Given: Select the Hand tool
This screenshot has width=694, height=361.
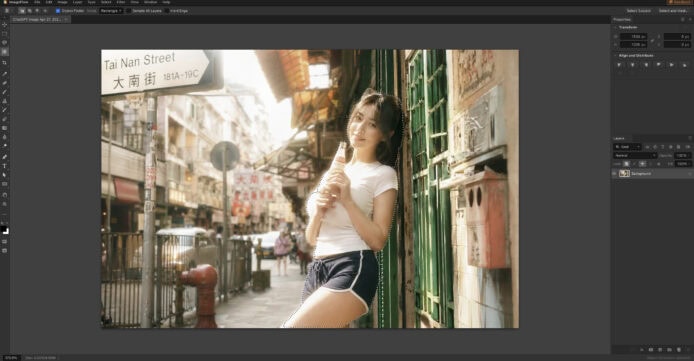Looking at the screenshot, I should (x=4, y=195).
